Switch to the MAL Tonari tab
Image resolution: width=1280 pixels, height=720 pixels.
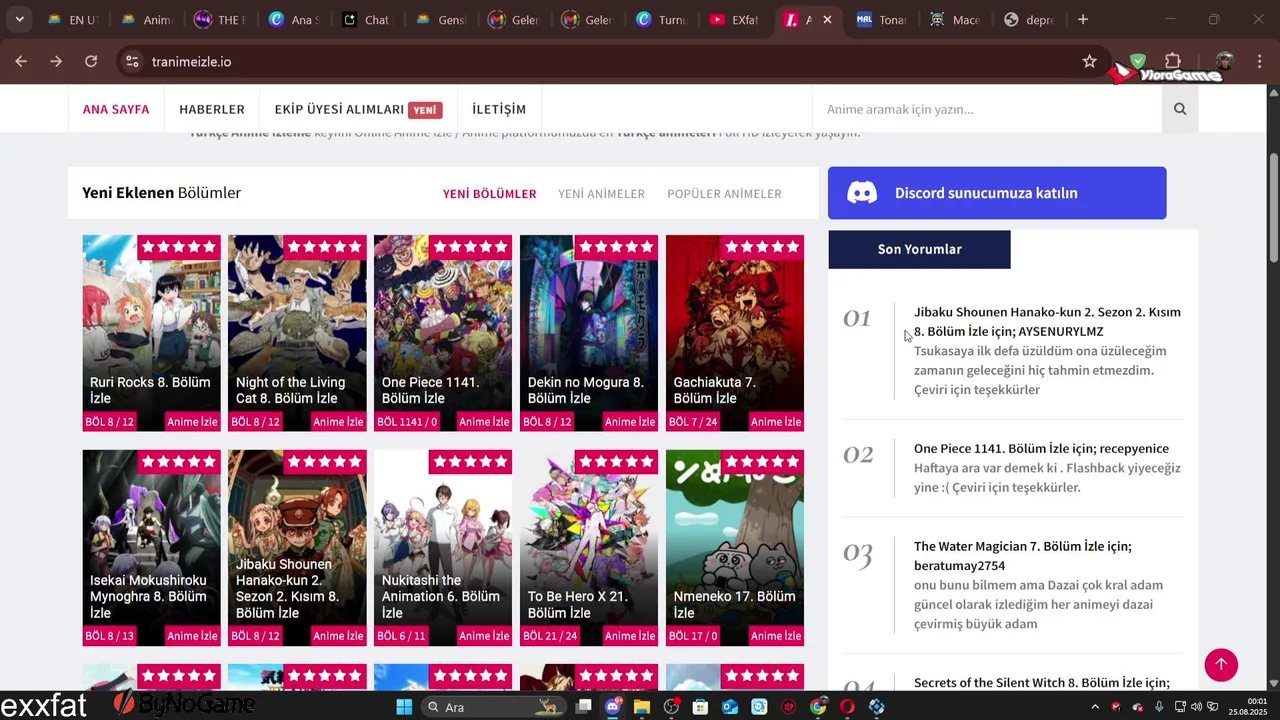882,19
